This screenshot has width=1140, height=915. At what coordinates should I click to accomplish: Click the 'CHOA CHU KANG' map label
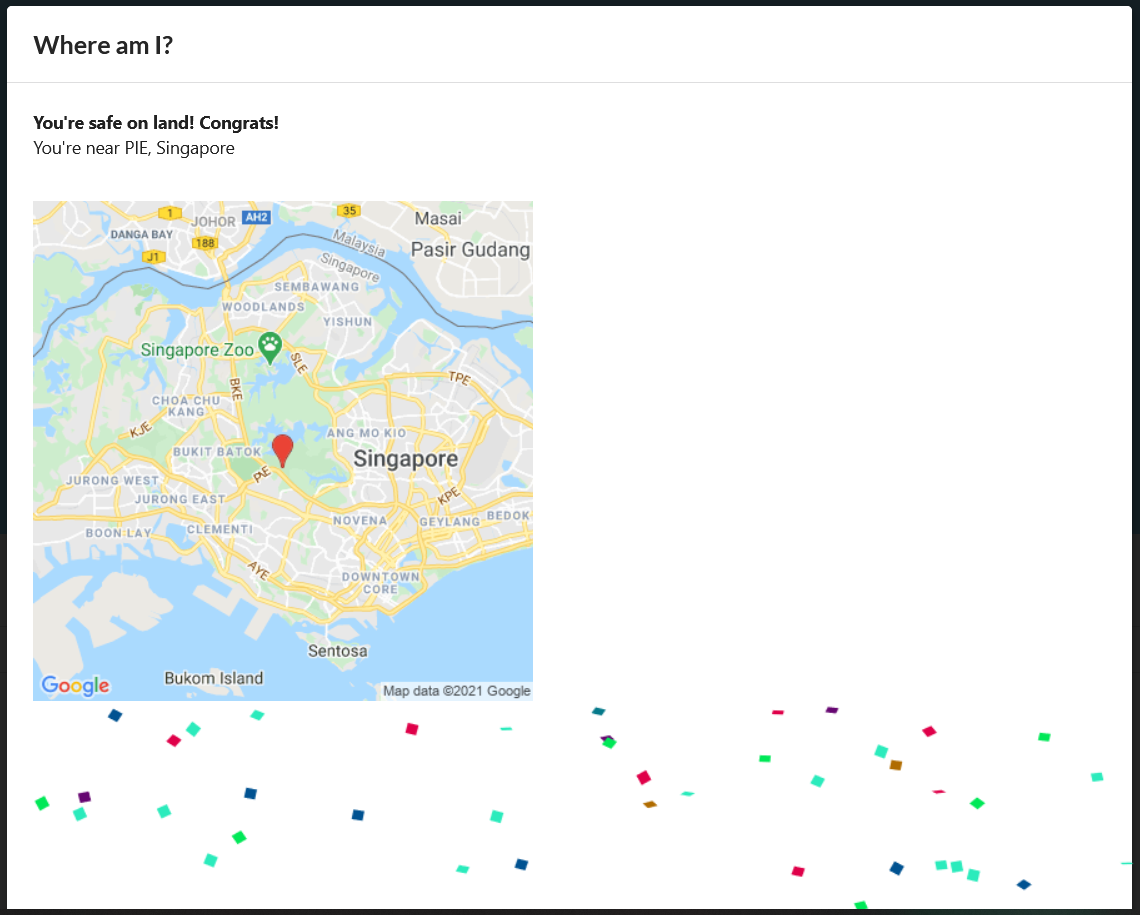click(x=186, y=406)
